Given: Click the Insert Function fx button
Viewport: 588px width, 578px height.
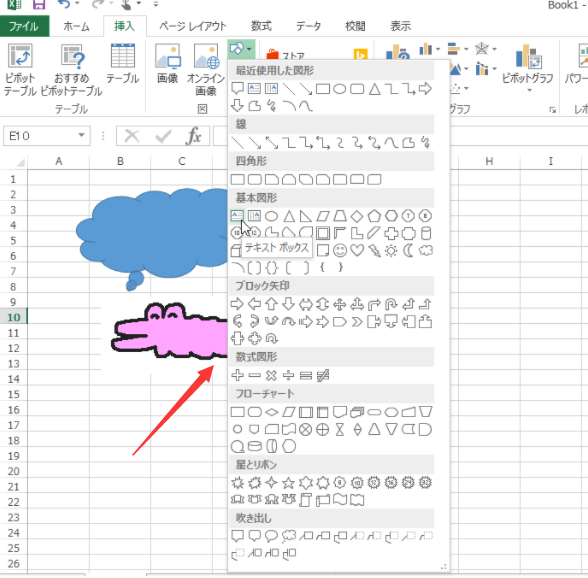Looking at the screenshot, I should click(x=194, y=135).
